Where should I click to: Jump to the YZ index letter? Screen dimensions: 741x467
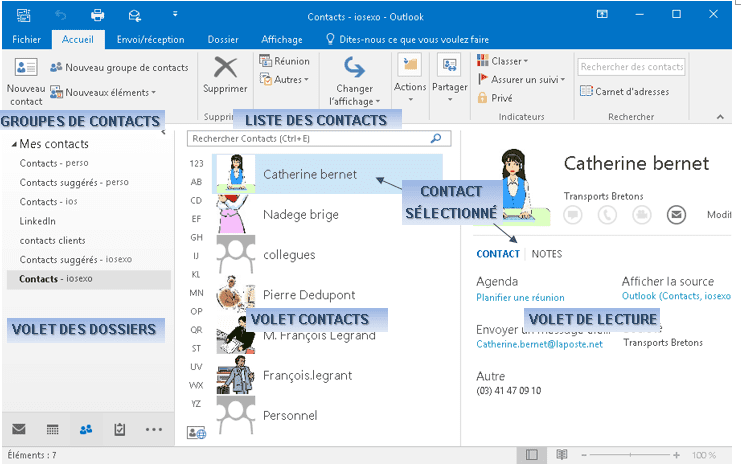coord(197,404)
